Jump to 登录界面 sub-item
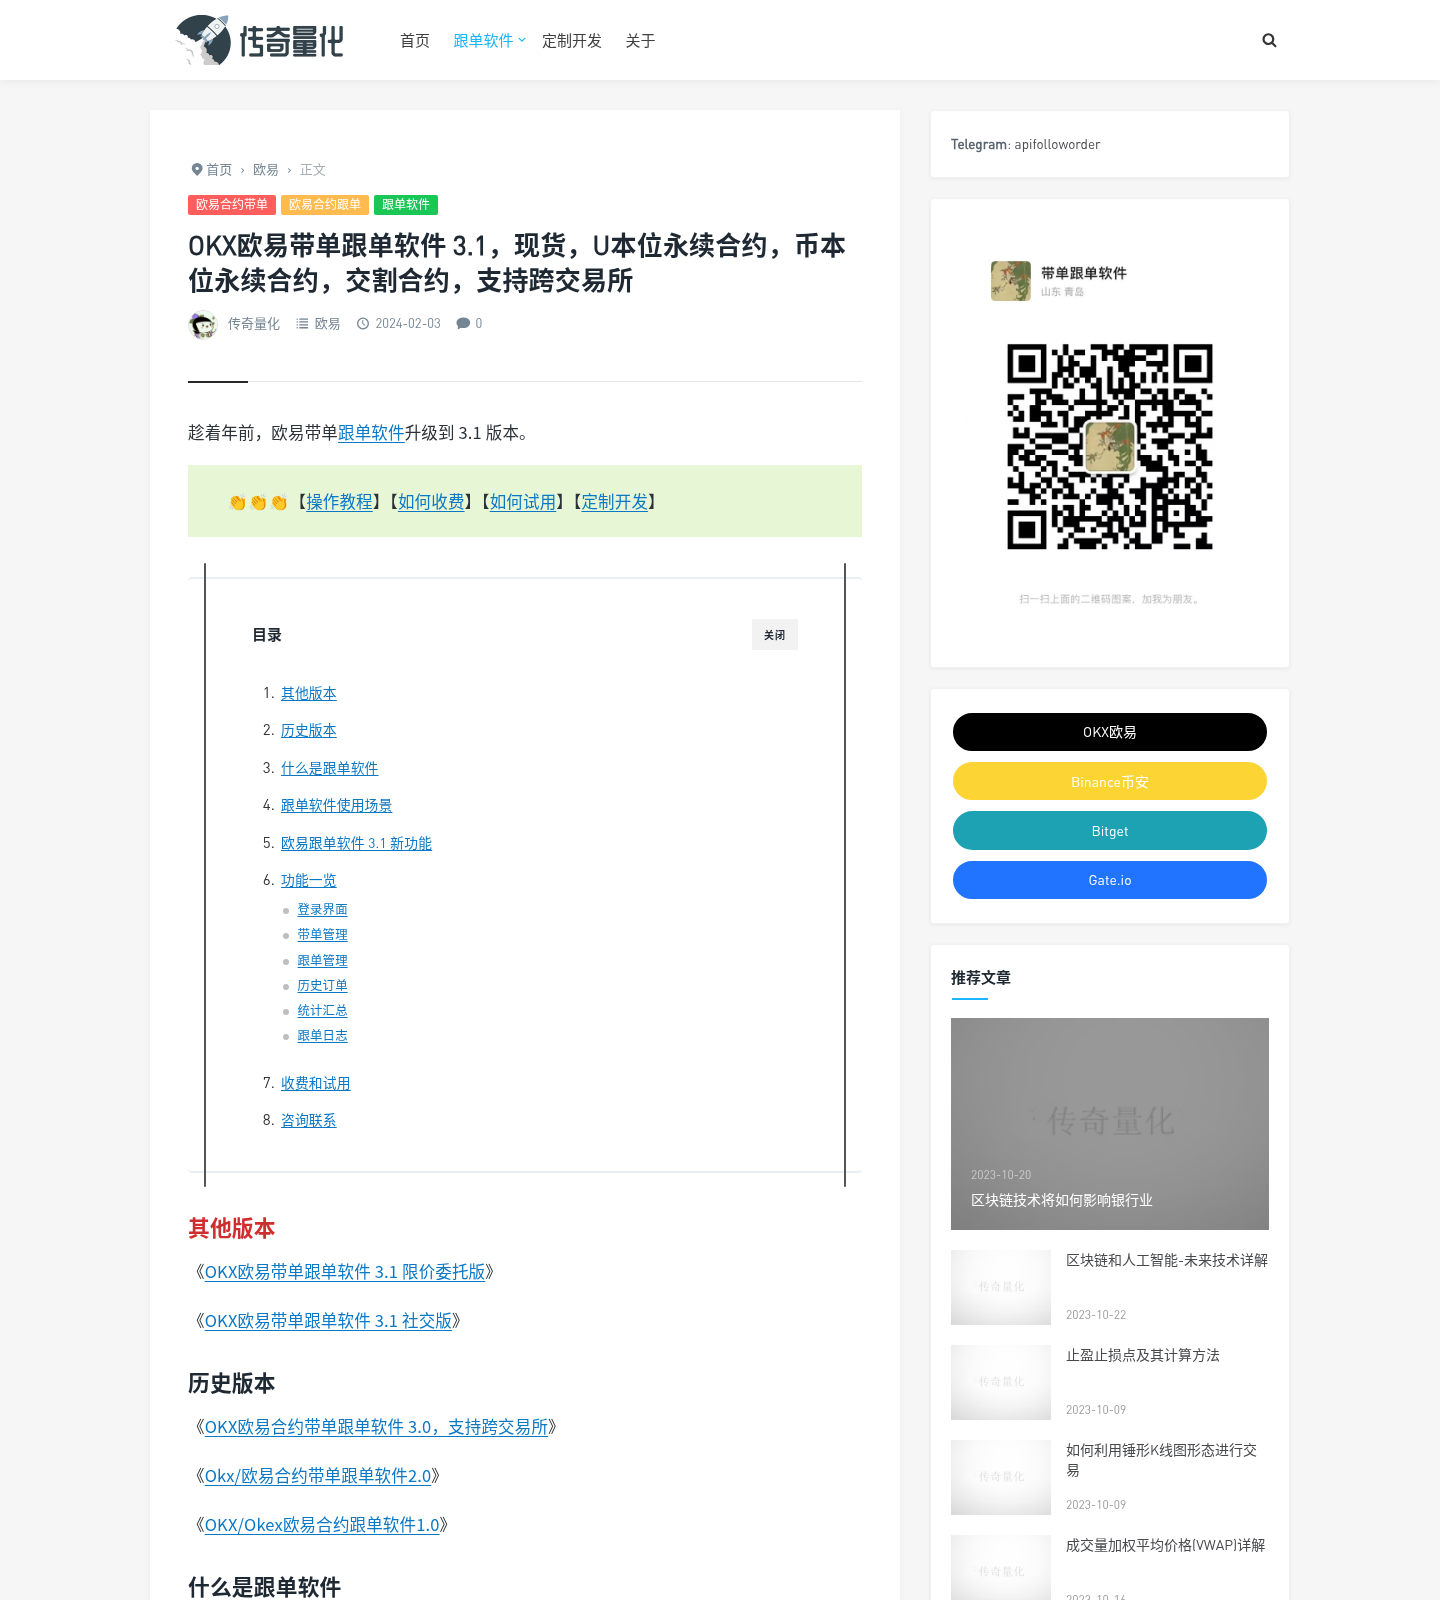Screen dimensions: 1440x1600 click(323, 910)
